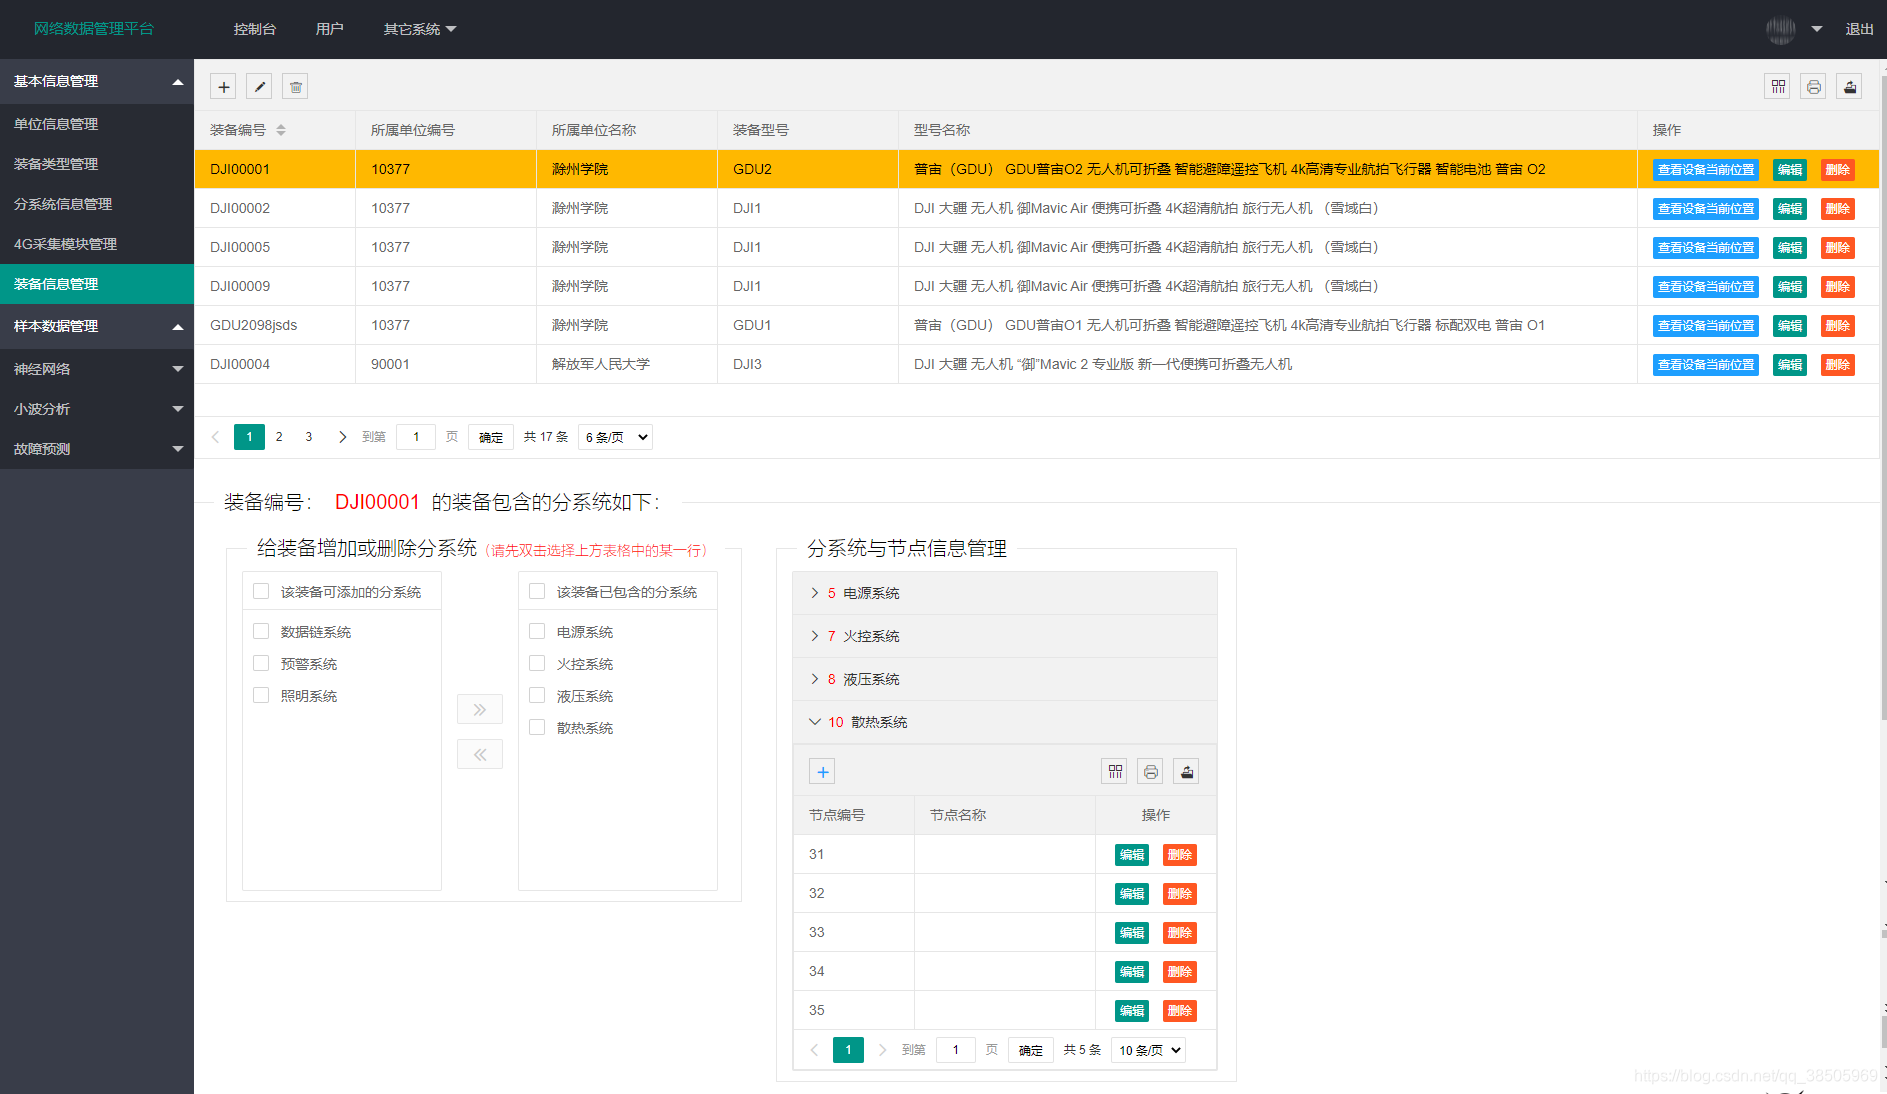The width and height of the screenshot is (1887, 1094).
Task: Select 装备类型管理 in sidebar
Action: click(97, 164)
